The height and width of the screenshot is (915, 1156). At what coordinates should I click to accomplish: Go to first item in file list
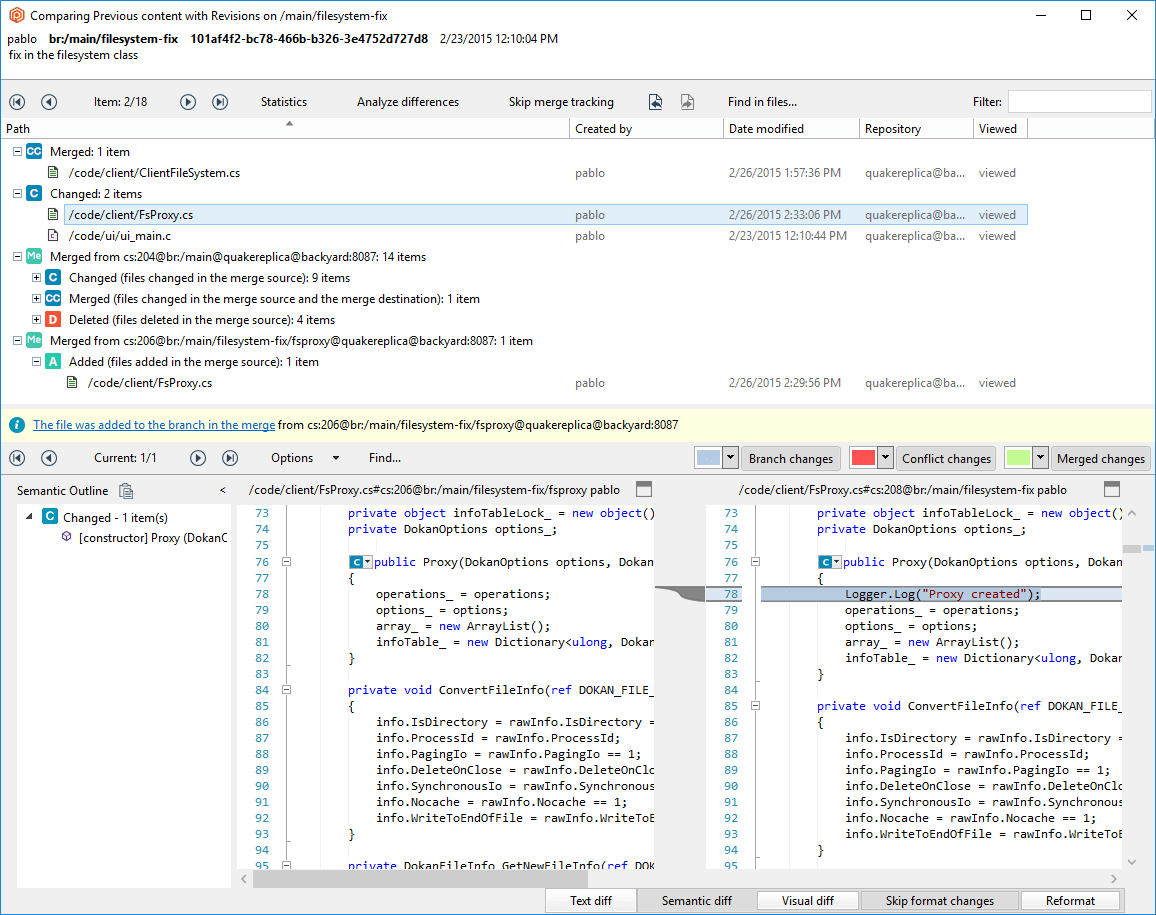[17, 102]
